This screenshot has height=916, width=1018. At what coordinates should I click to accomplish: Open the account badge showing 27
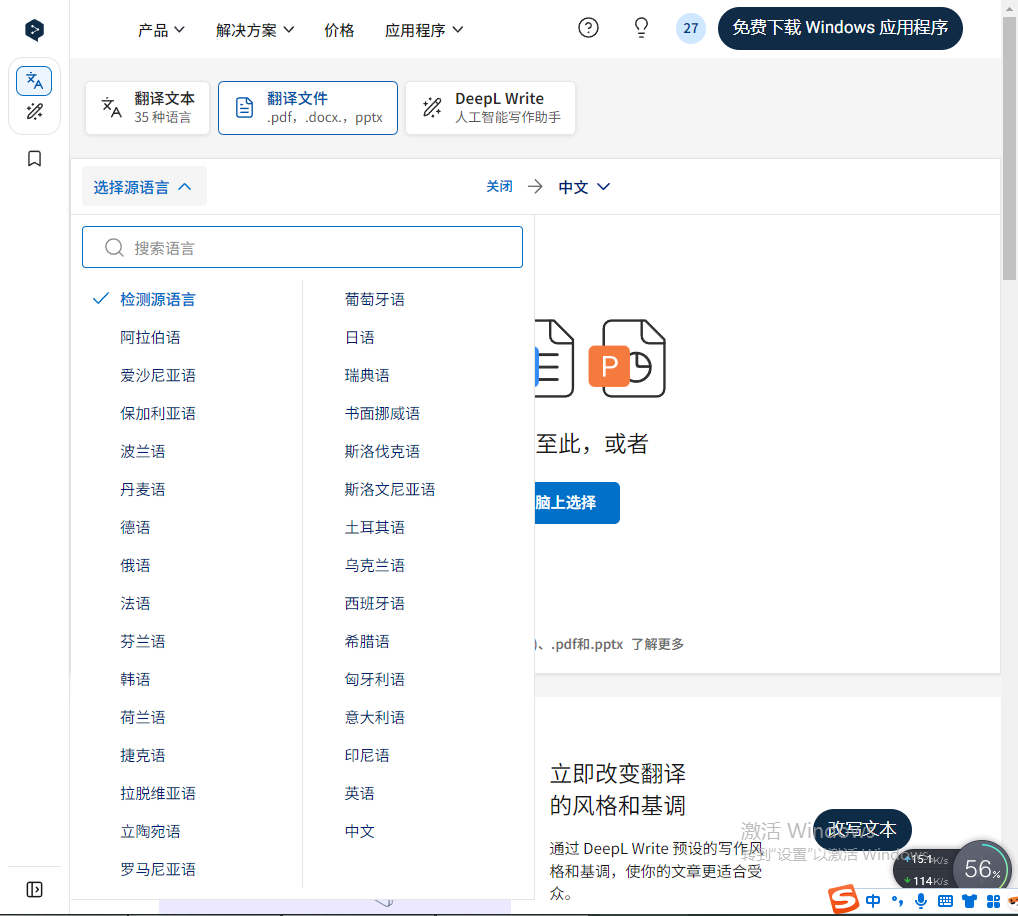tap(691, 29)
